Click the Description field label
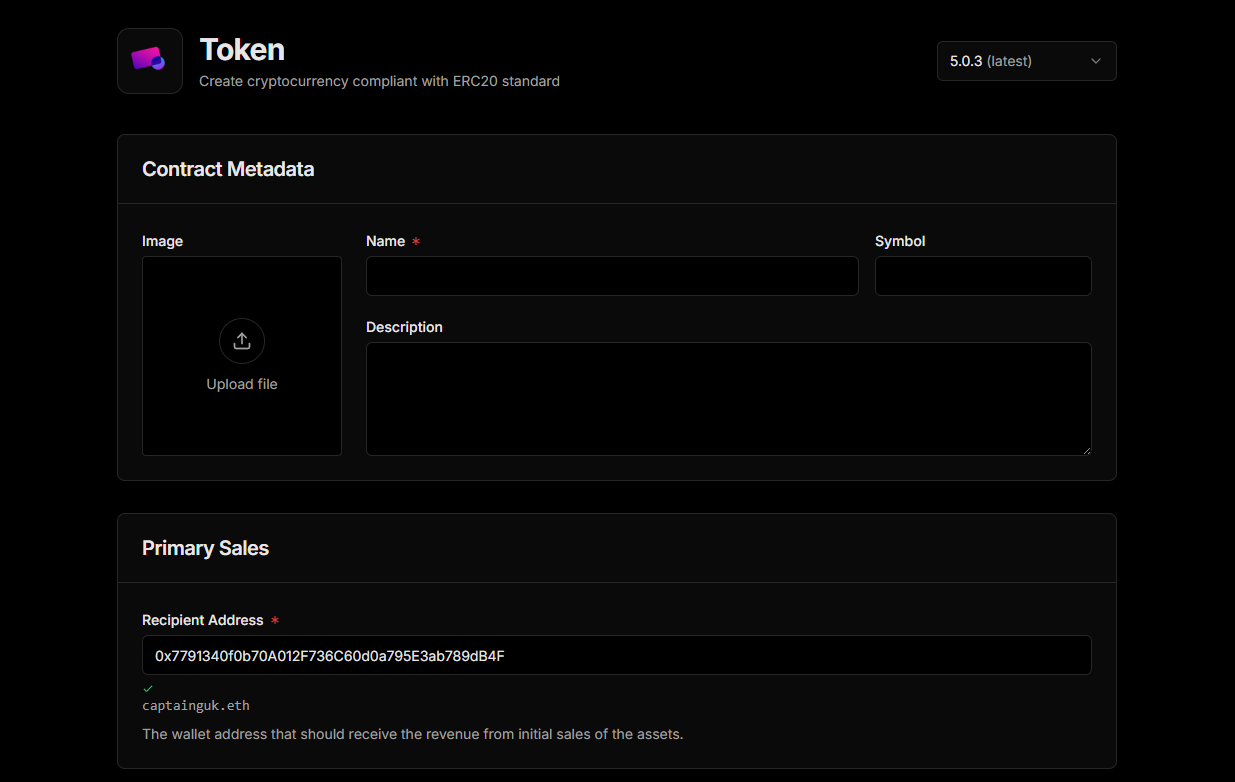This screenshot has width=1235, height=782. (404, 327)
